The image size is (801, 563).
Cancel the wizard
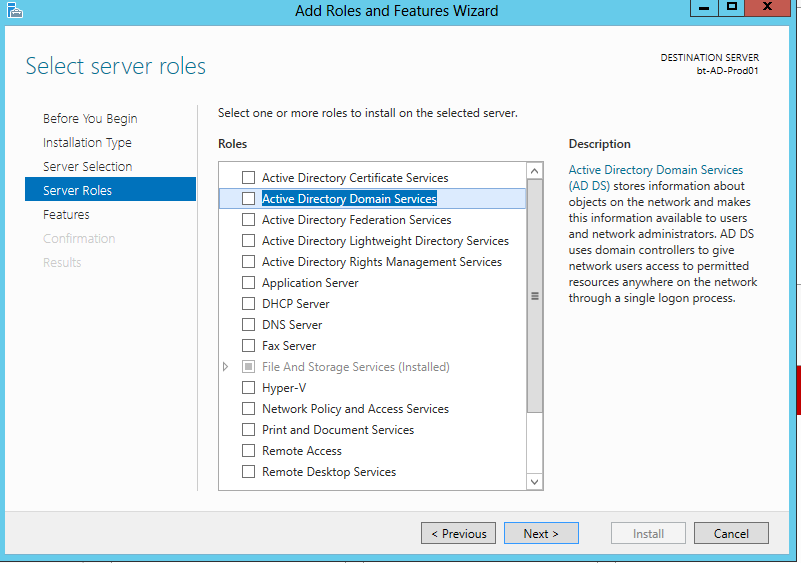point(731,533)
